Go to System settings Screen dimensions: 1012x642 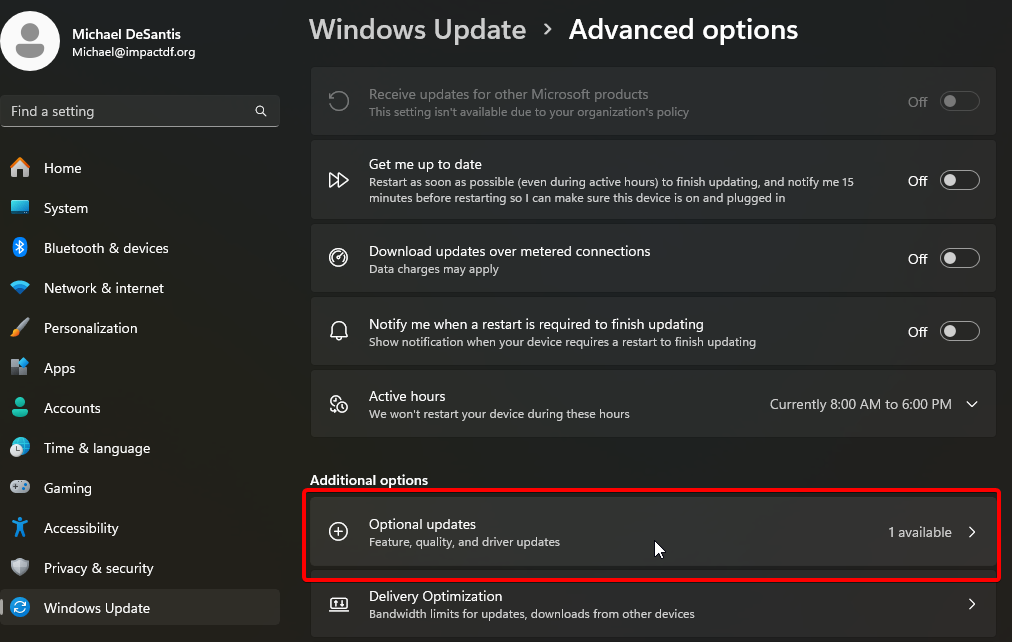click(x=140, y=208)
